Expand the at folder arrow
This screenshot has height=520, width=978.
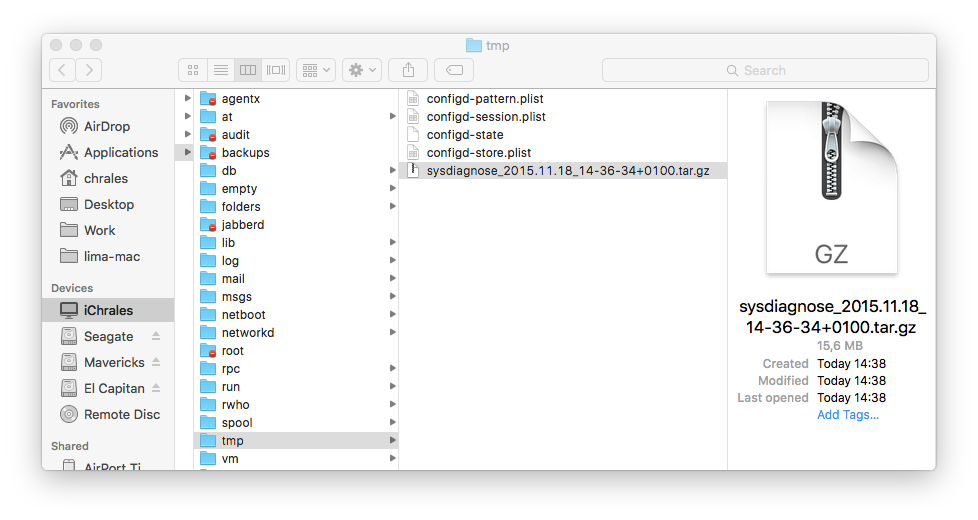pos(392,117)
